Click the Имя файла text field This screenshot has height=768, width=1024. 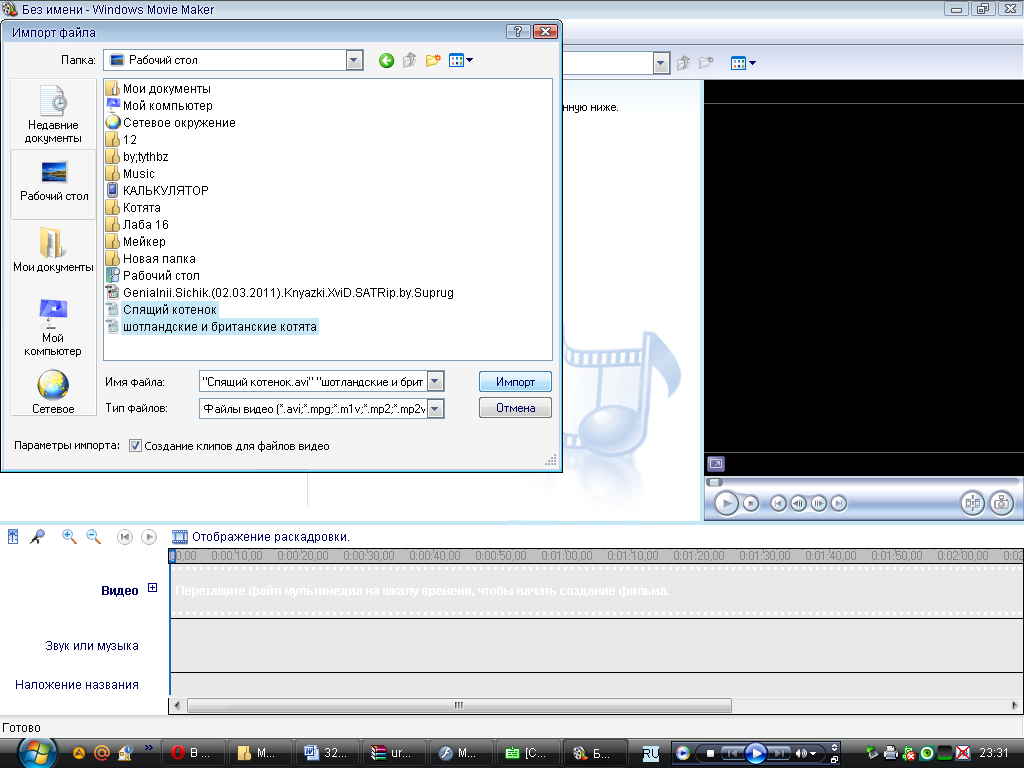(313, 381)
